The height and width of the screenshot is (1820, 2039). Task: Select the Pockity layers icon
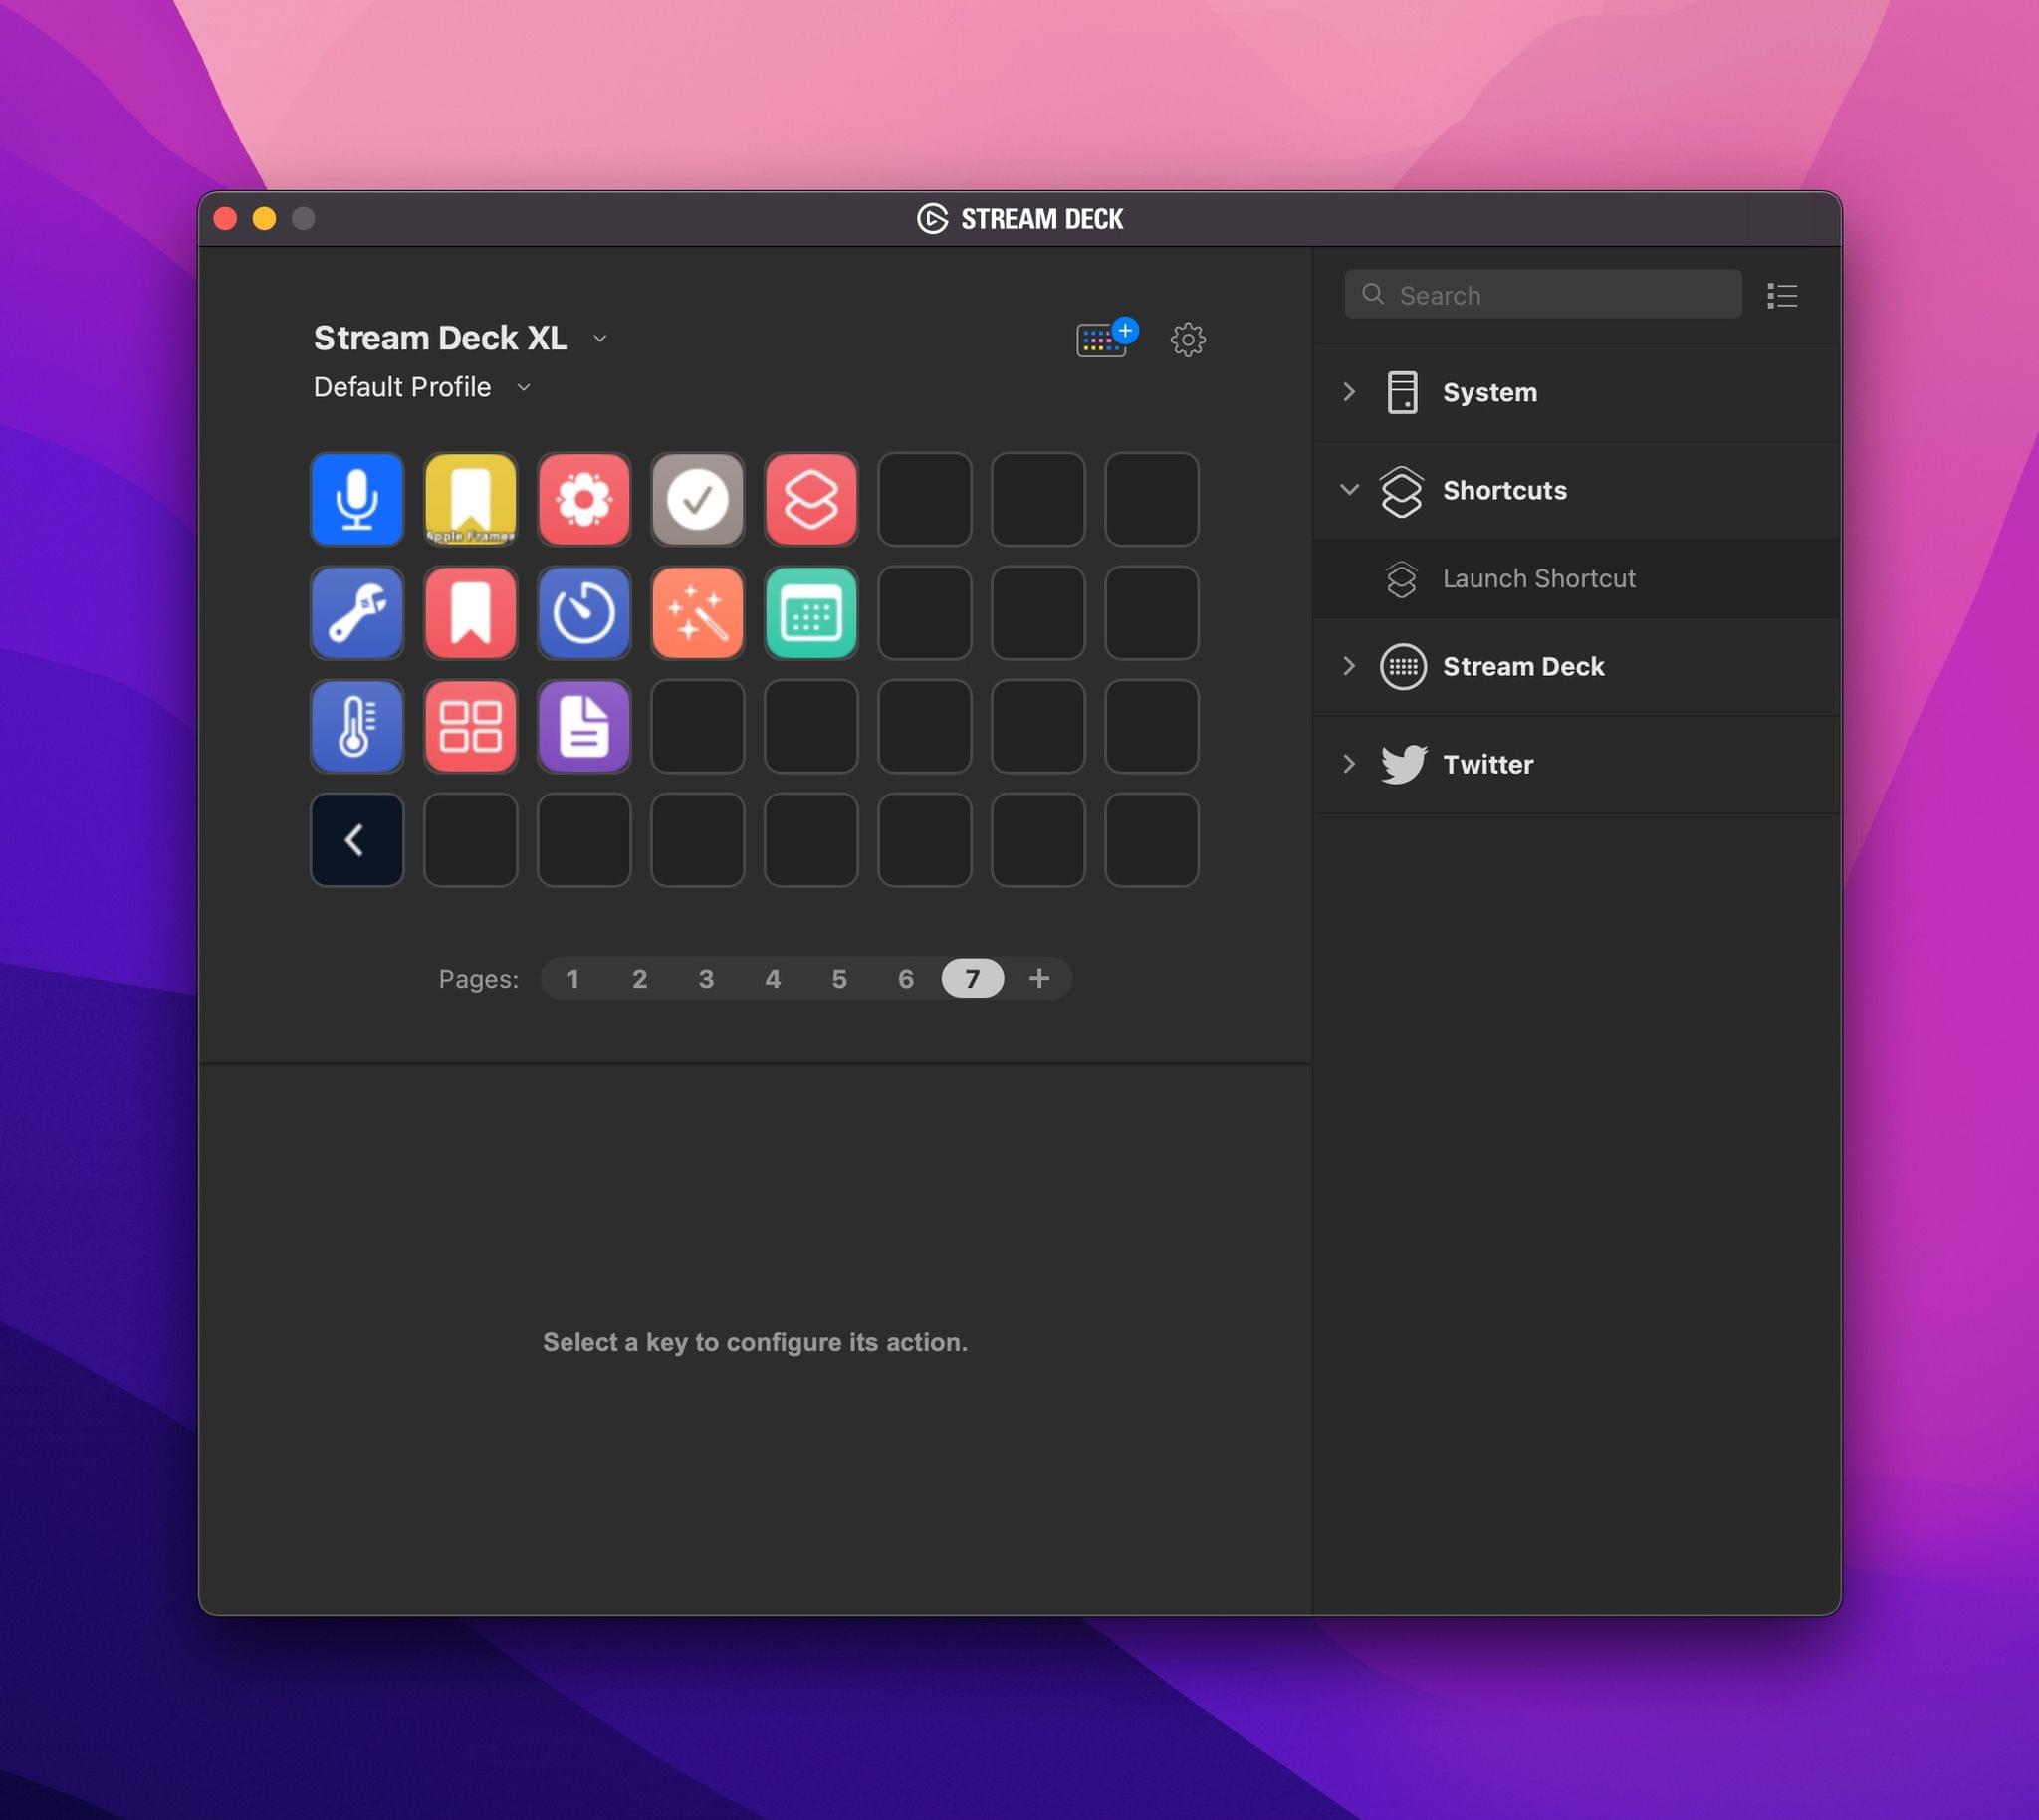coord(809,499)
